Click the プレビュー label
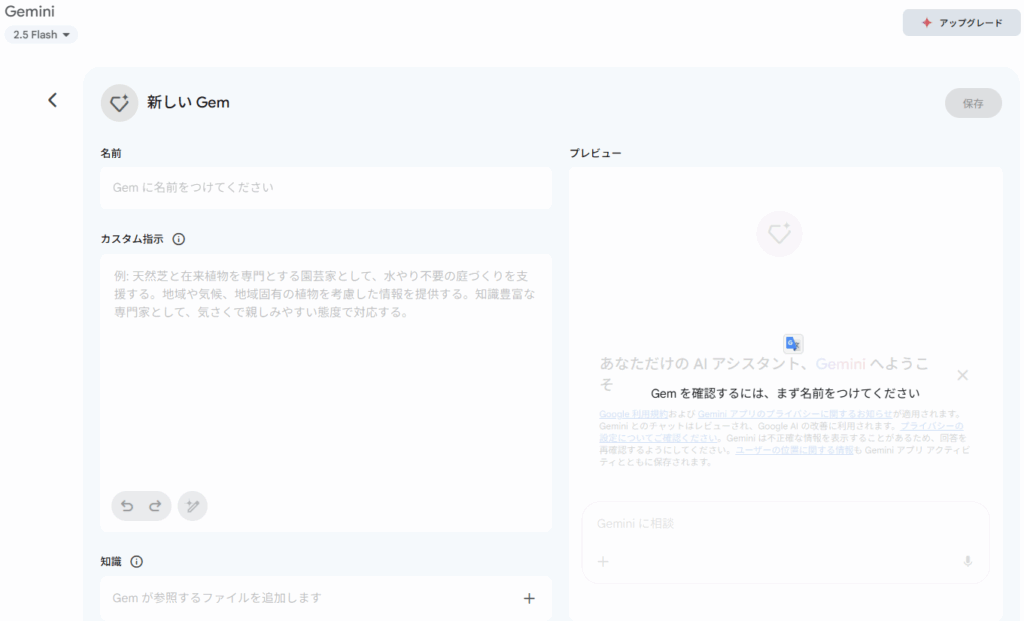This screenshot has height=621, width=1024. coord(596,153)
